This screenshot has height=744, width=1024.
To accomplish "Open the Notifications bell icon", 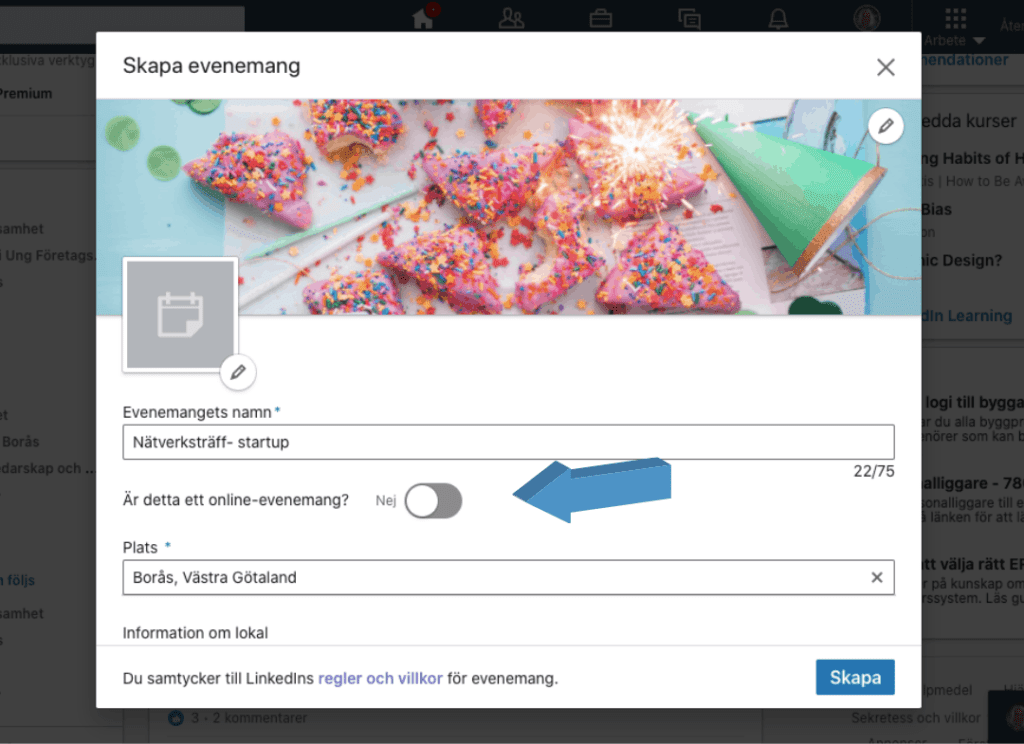I will (x=778, y=18).
